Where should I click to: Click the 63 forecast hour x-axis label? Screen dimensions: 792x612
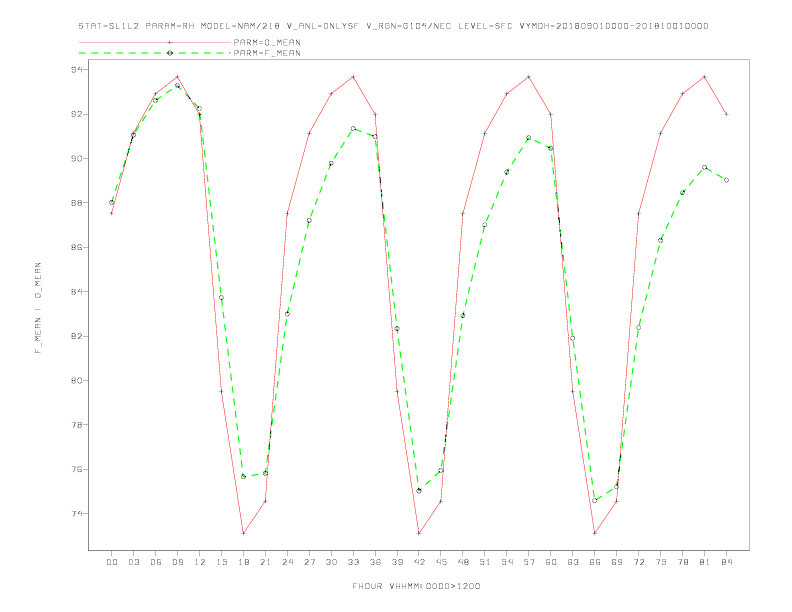click(573, 562)
